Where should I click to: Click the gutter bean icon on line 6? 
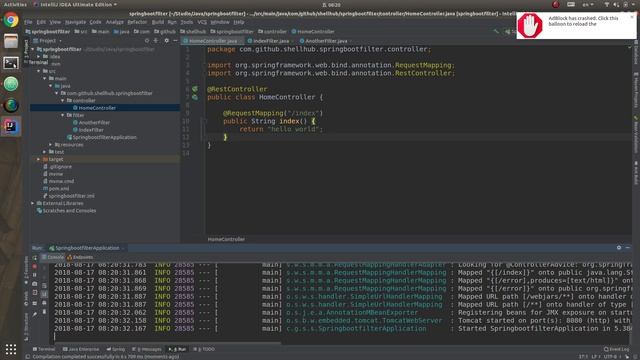click(x=195, y=89)
